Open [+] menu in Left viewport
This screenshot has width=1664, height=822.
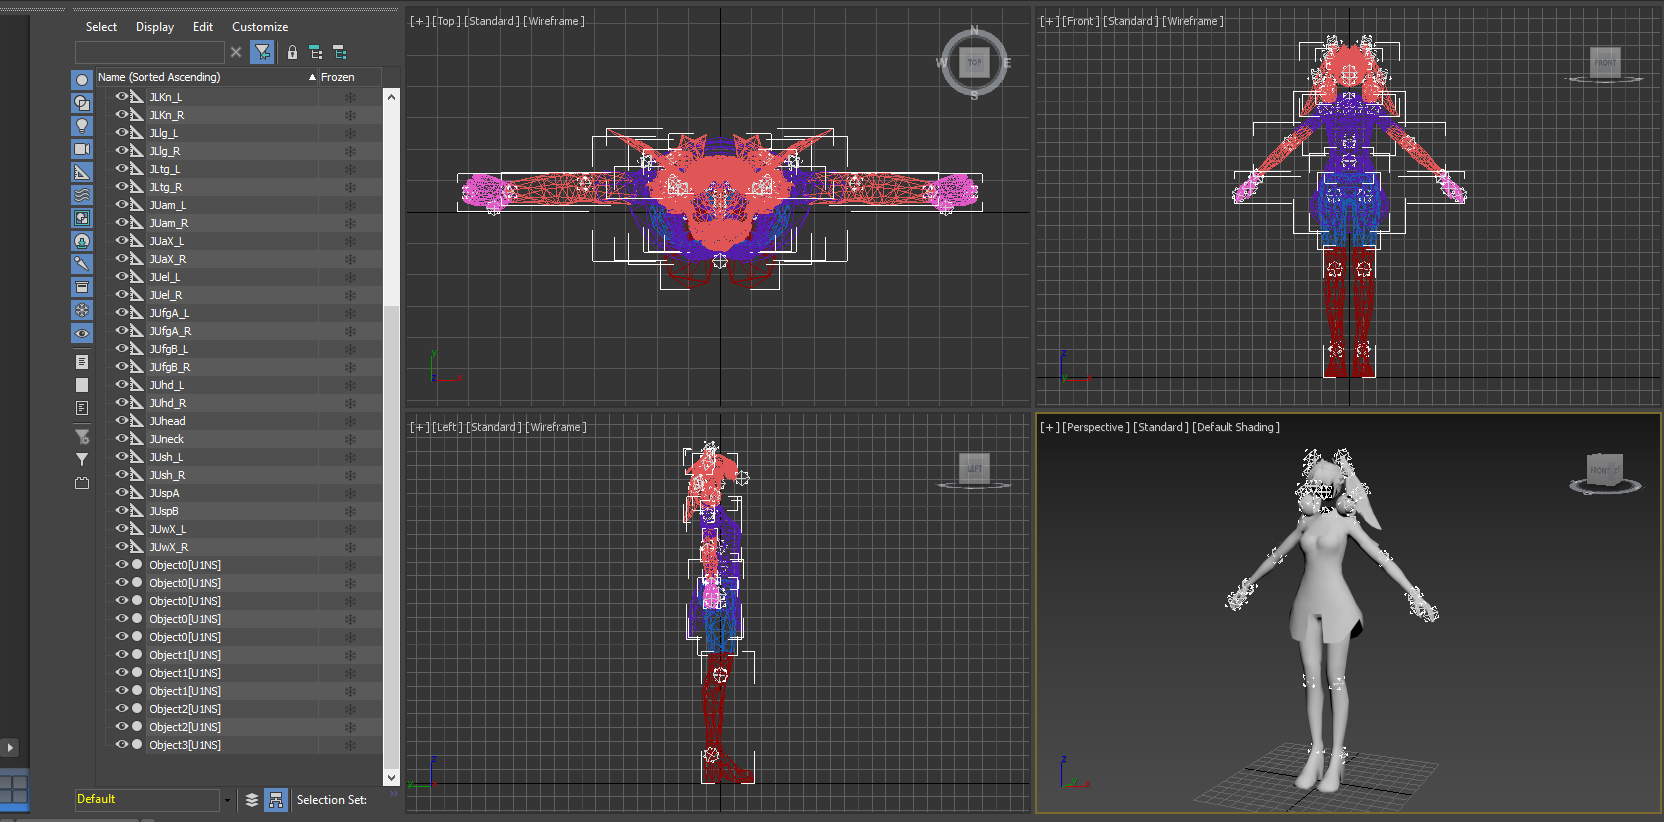click(419, 427)
